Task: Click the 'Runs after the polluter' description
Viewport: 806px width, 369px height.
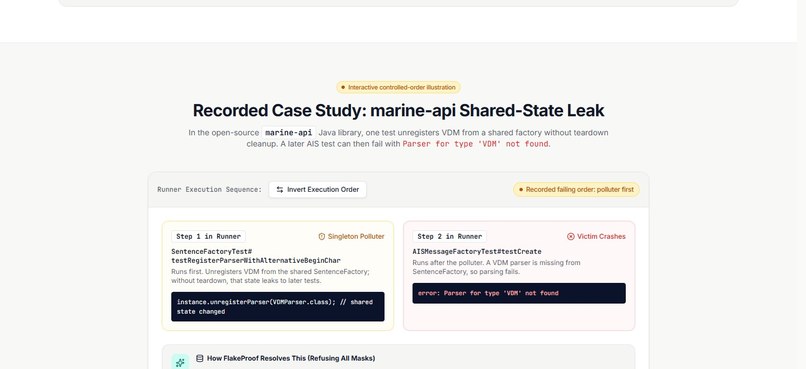Action: tap(497, 267)
